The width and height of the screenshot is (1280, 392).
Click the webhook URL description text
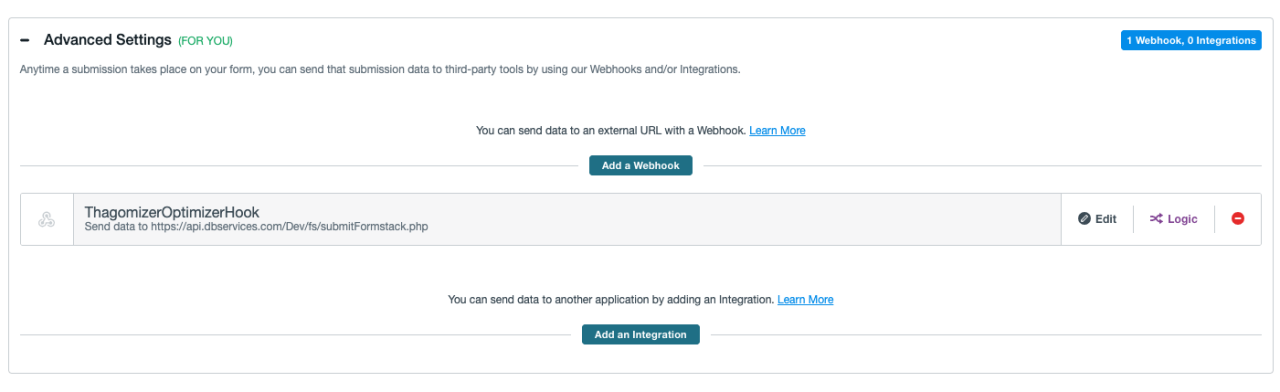[256, 227]
